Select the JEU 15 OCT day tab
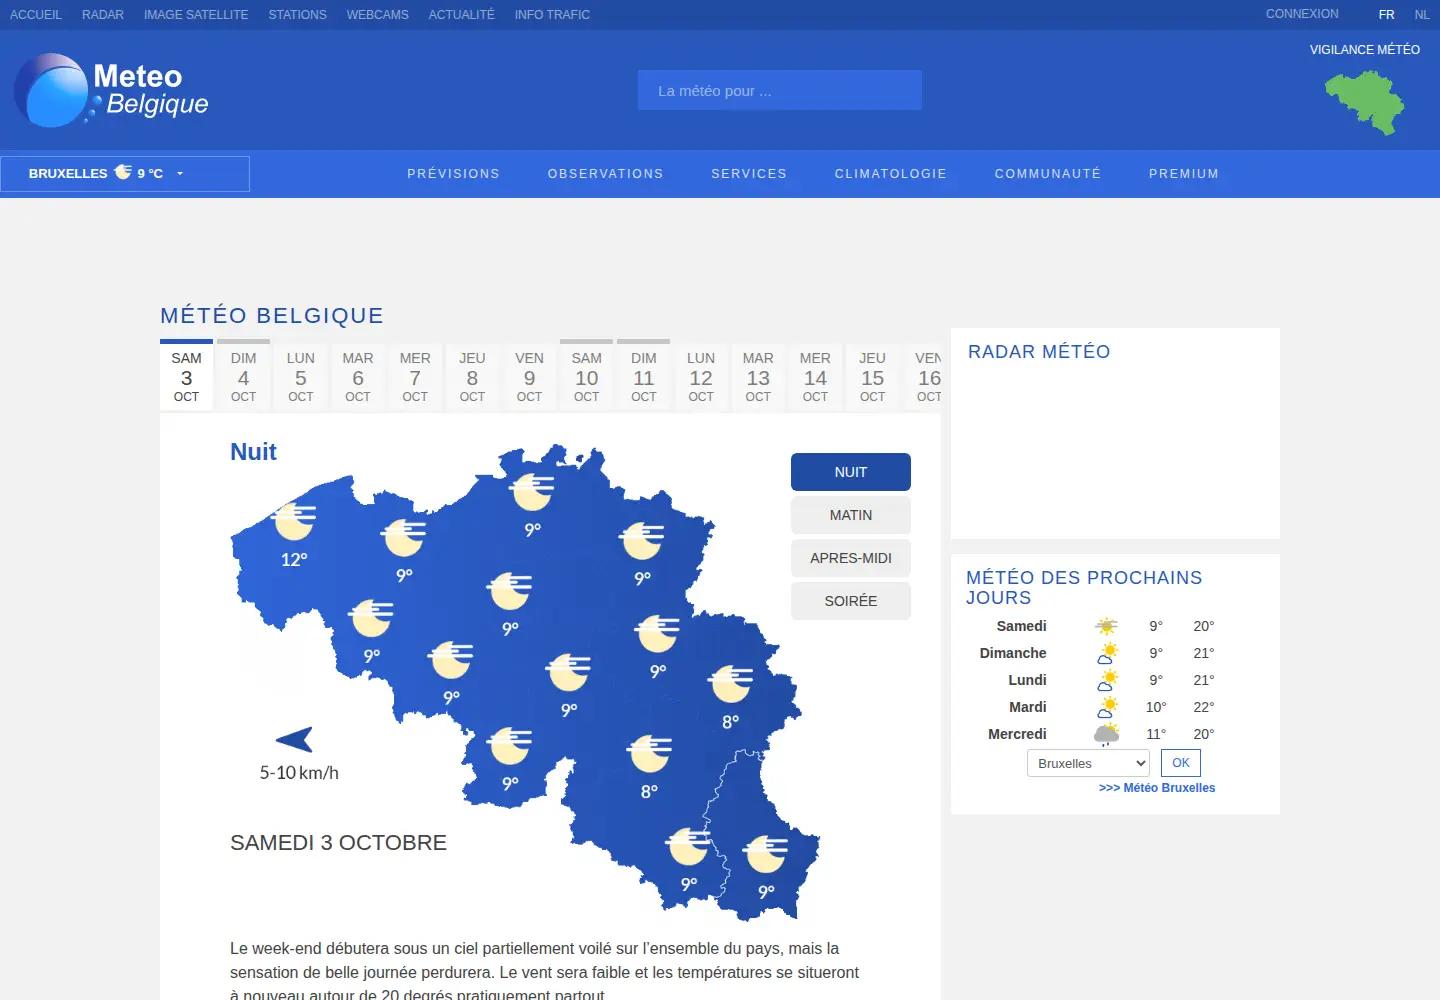The width and height of the screenshot is (1440, 1000). point(872,376)
